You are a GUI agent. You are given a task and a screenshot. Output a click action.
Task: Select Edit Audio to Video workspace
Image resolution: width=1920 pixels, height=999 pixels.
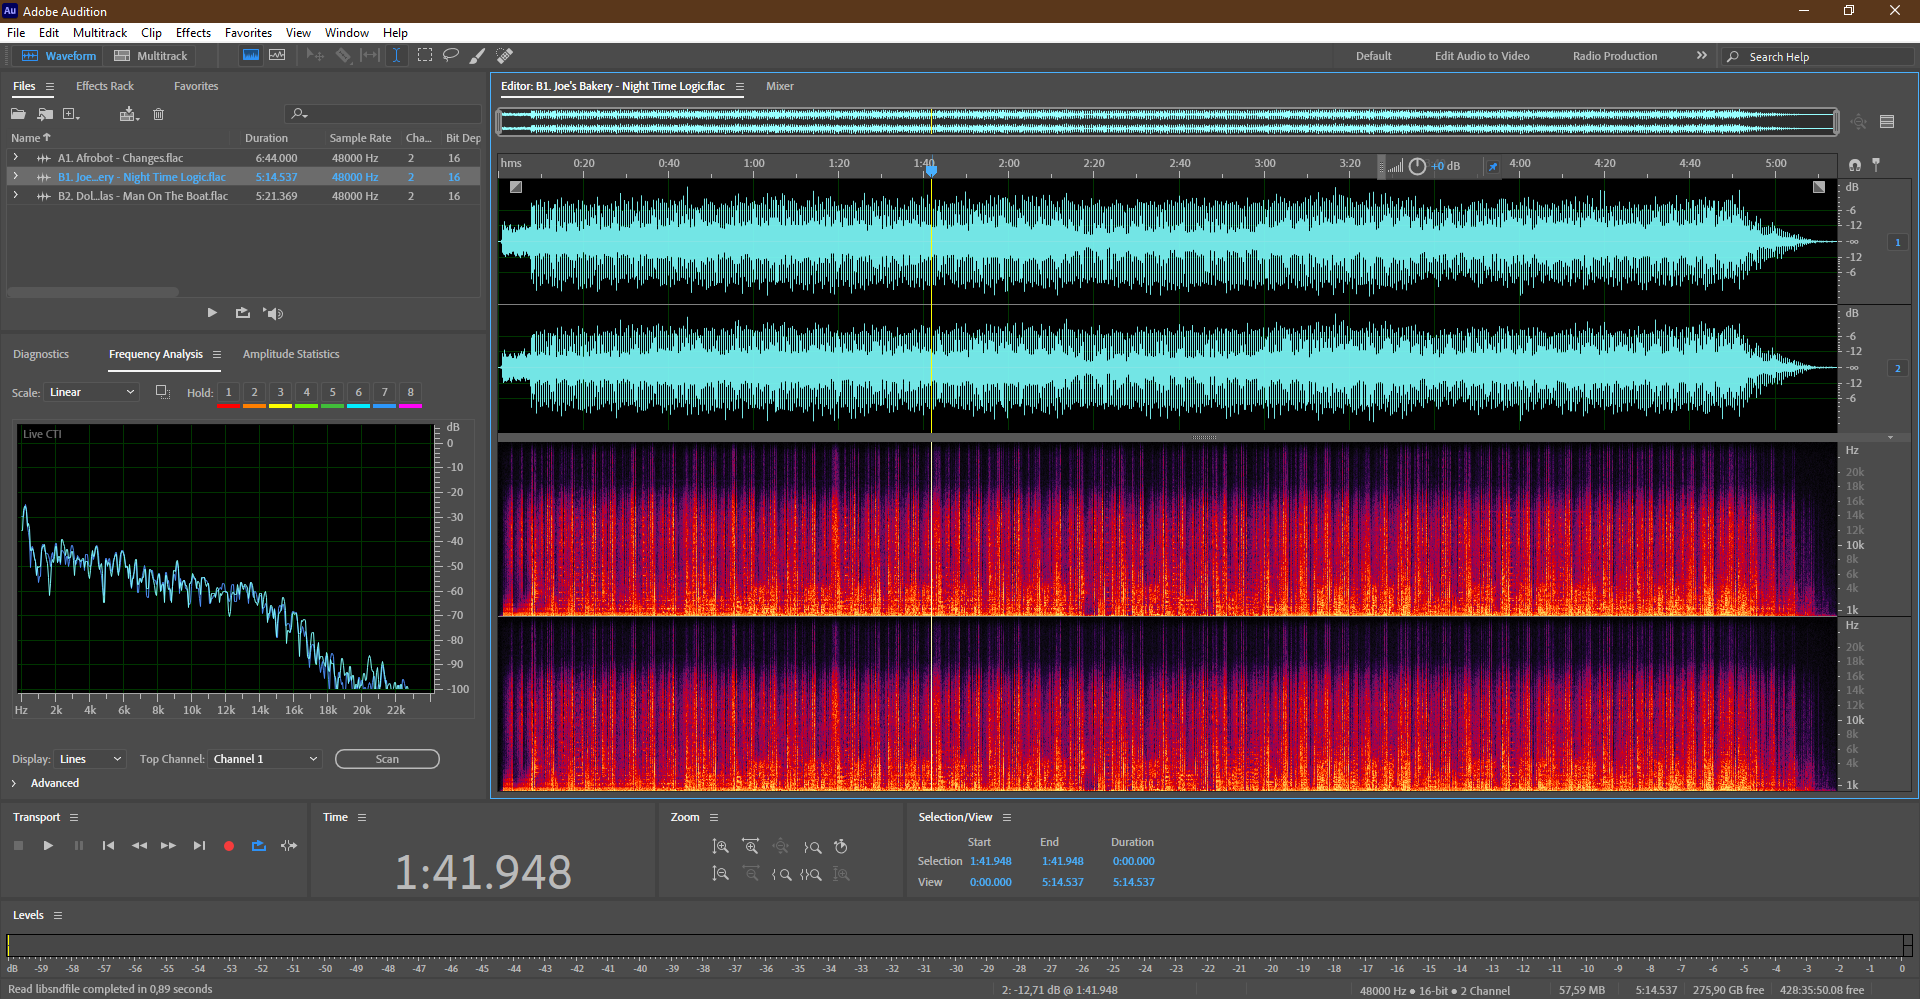click(1482, 56)
